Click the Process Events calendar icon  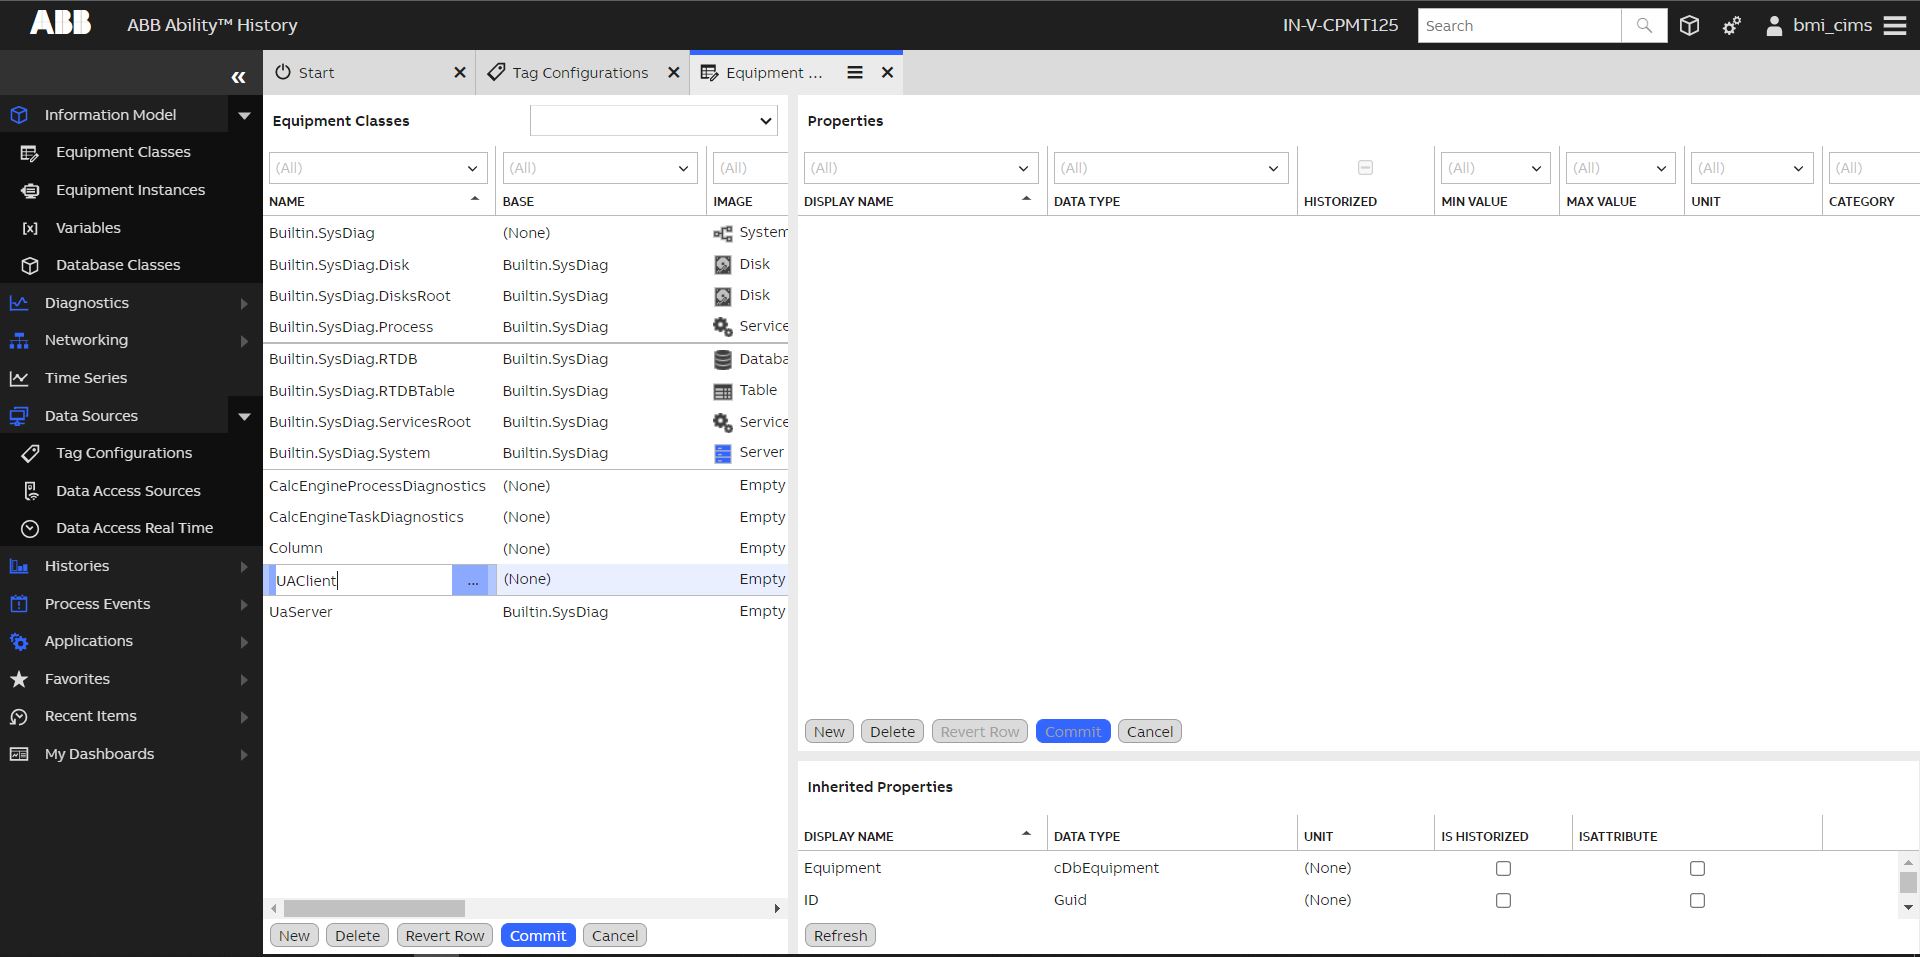19,604
